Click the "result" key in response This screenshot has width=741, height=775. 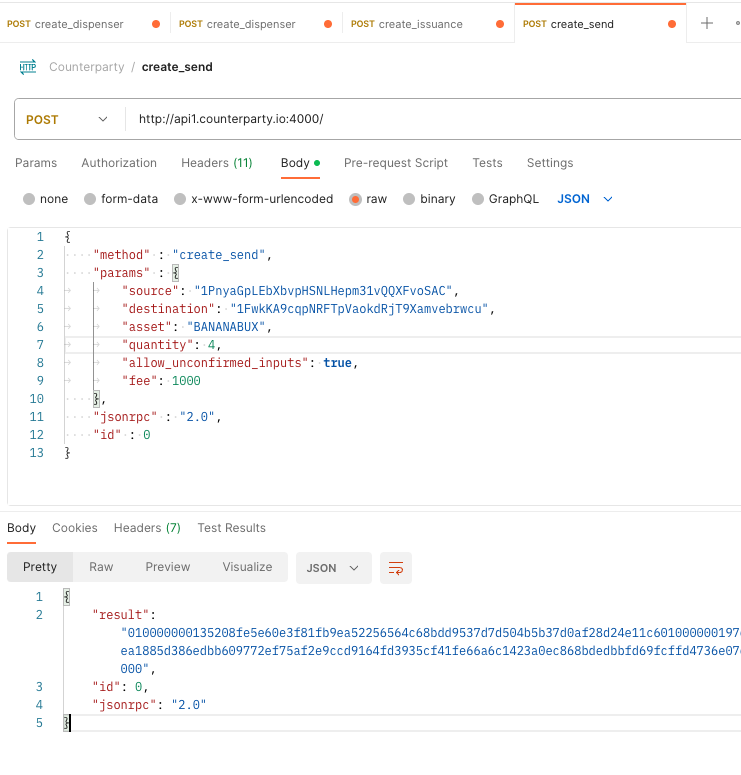click(121, 614)
